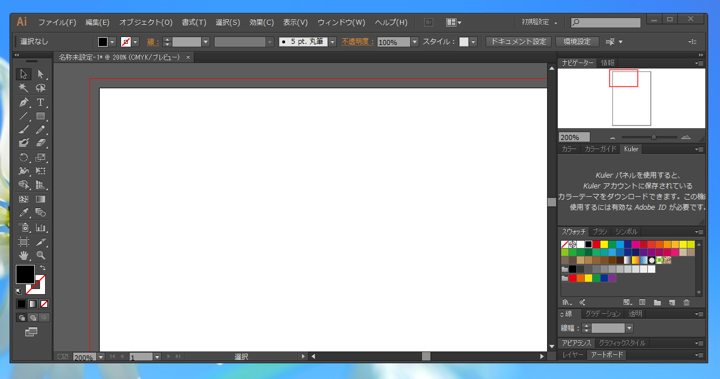This screenshot has width=720, height=379.
Task: Activate the Hand tool
Action: [x=23, y=255]
